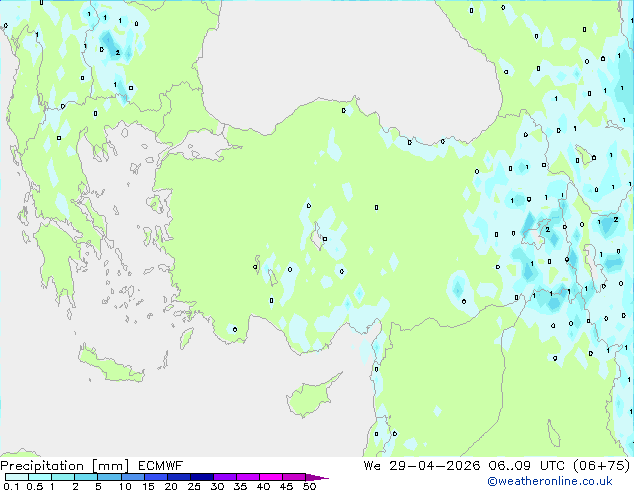Viewport: 634px width, 490px height.
Task: Select the 35–40 mm violet legend swatch
Action: (247, 477)
